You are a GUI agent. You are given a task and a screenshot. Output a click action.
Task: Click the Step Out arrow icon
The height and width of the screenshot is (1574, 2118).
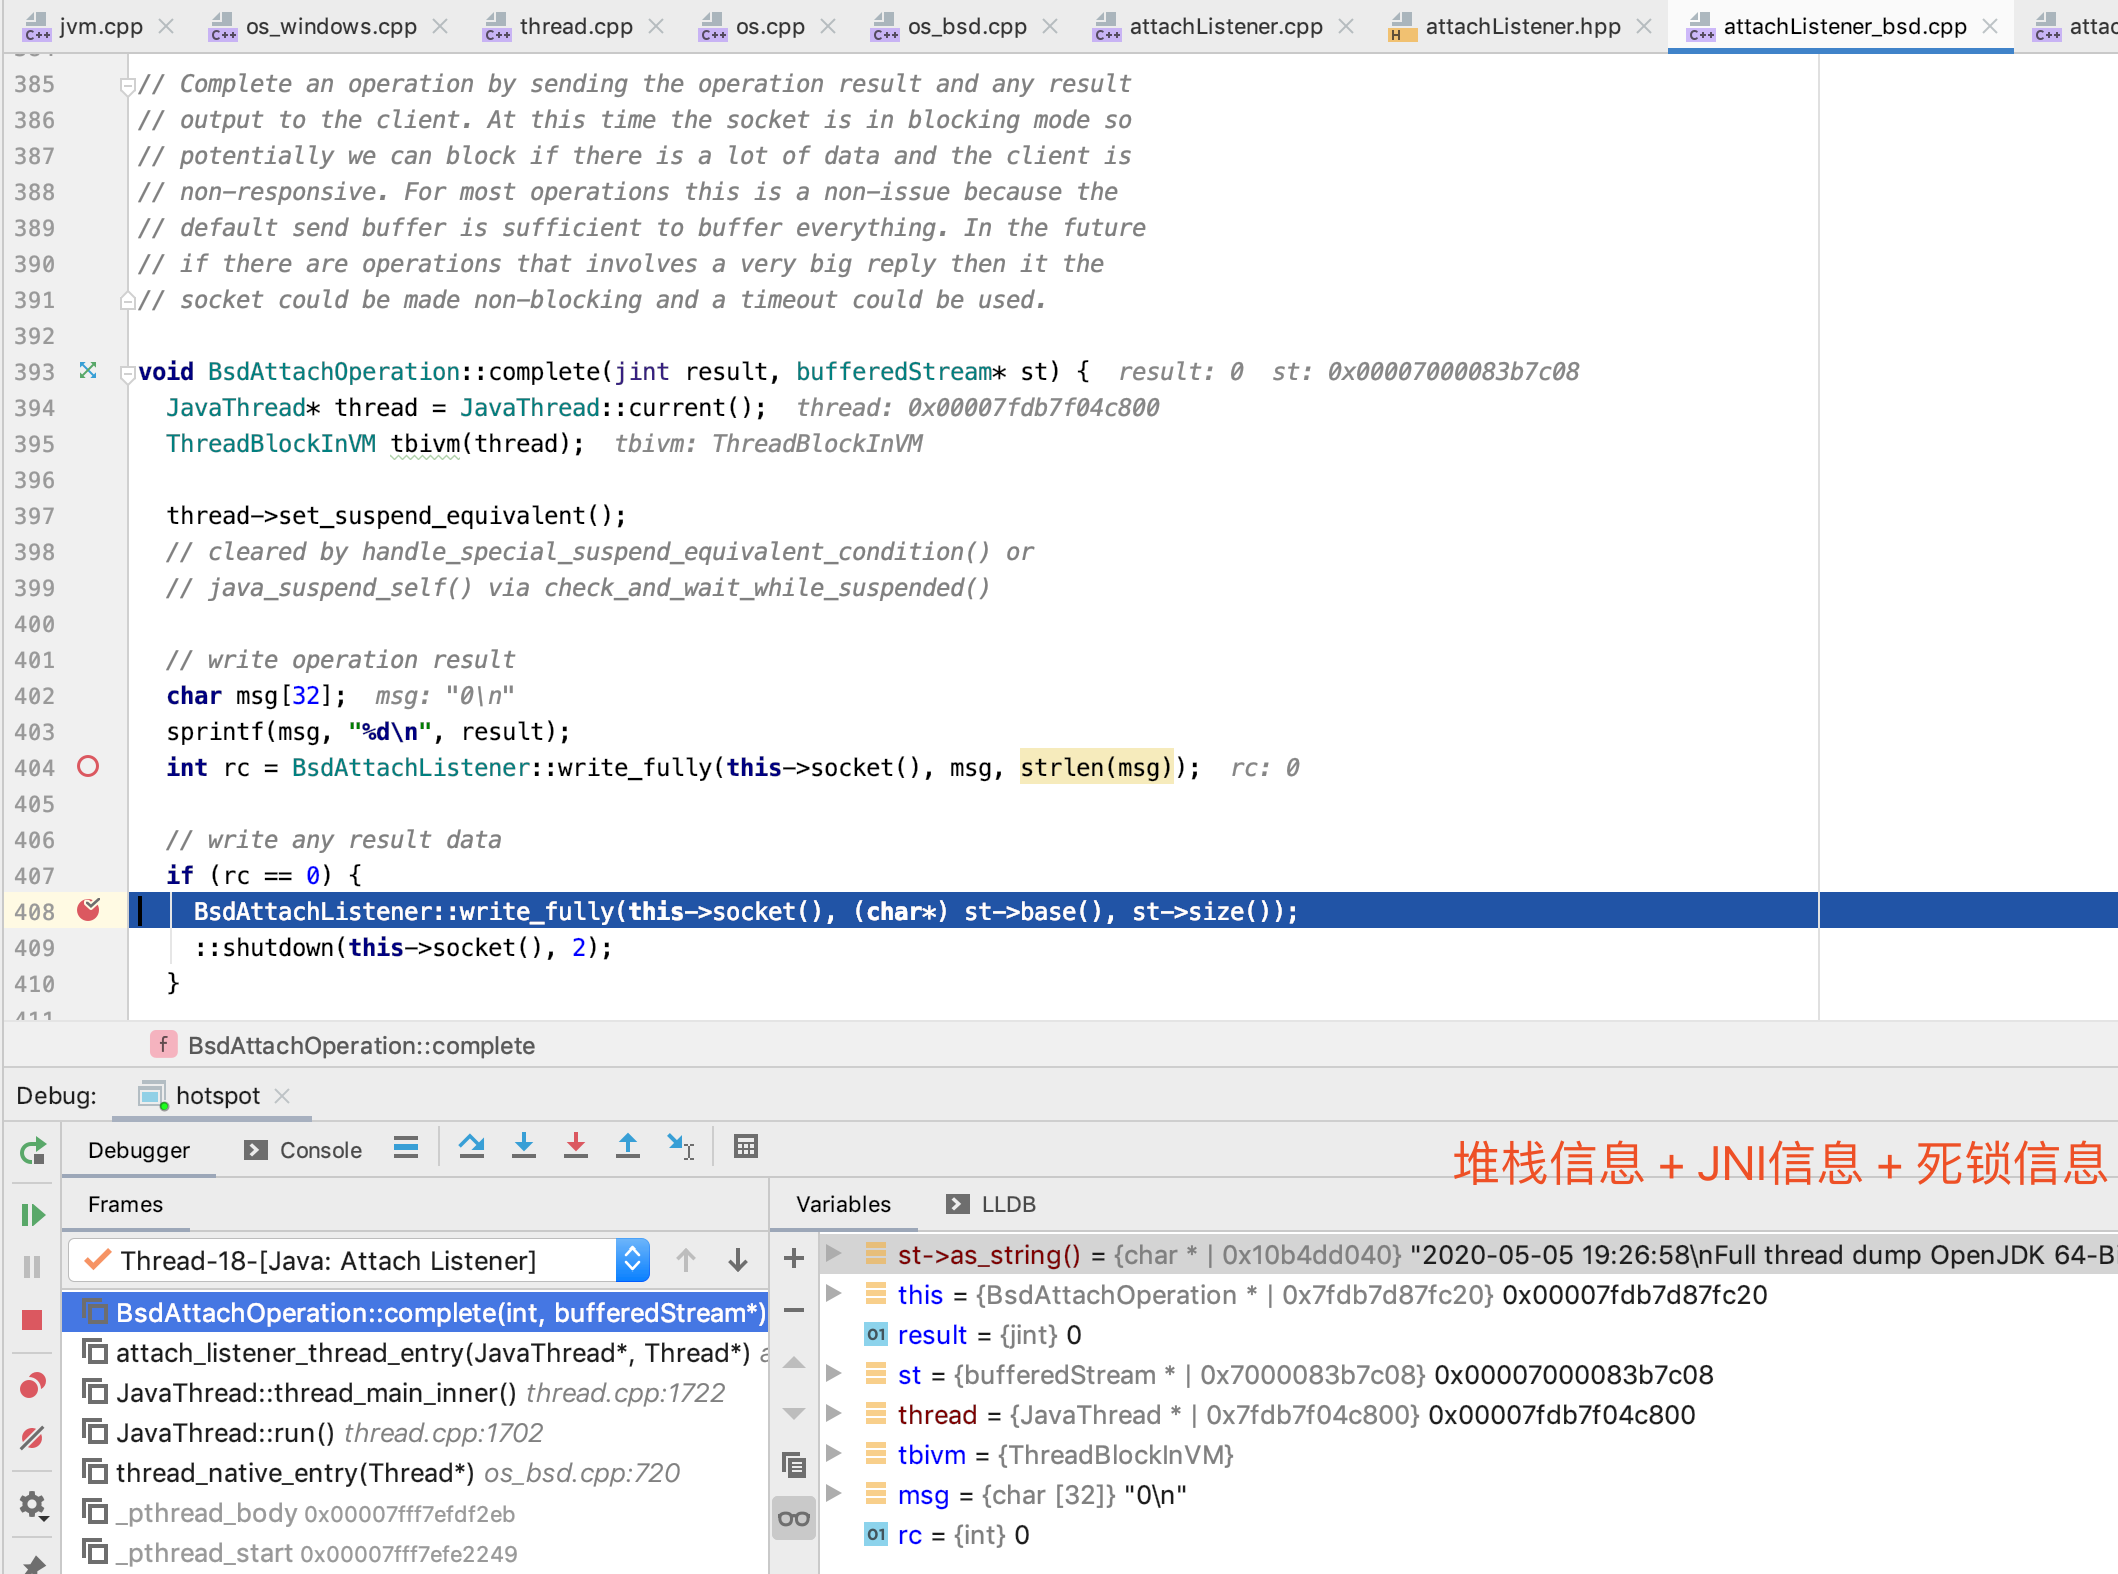click(627, 1147)
